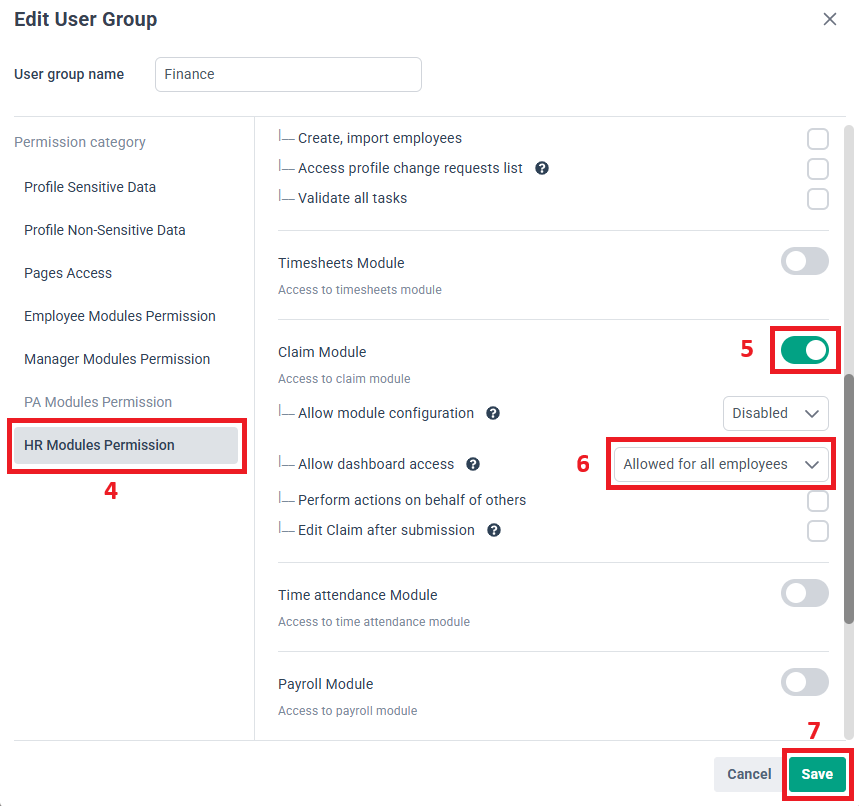This screenshot has height=806, width=859.
Task: Select HR Modules Permission category
Action: pos(126,445)
